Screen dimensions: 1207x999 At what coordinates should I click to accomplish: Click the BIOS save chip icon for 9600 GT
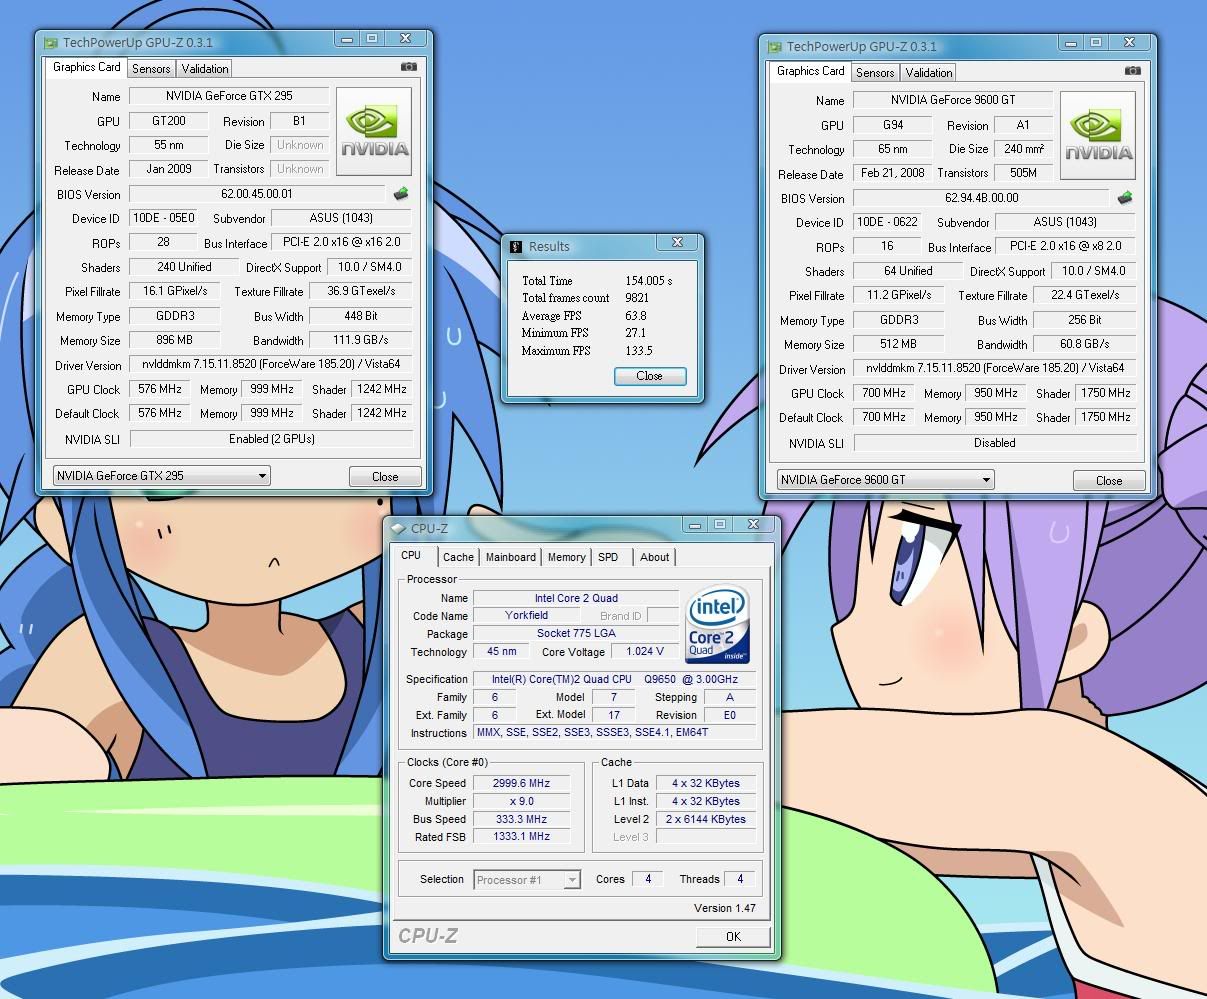1125,198
